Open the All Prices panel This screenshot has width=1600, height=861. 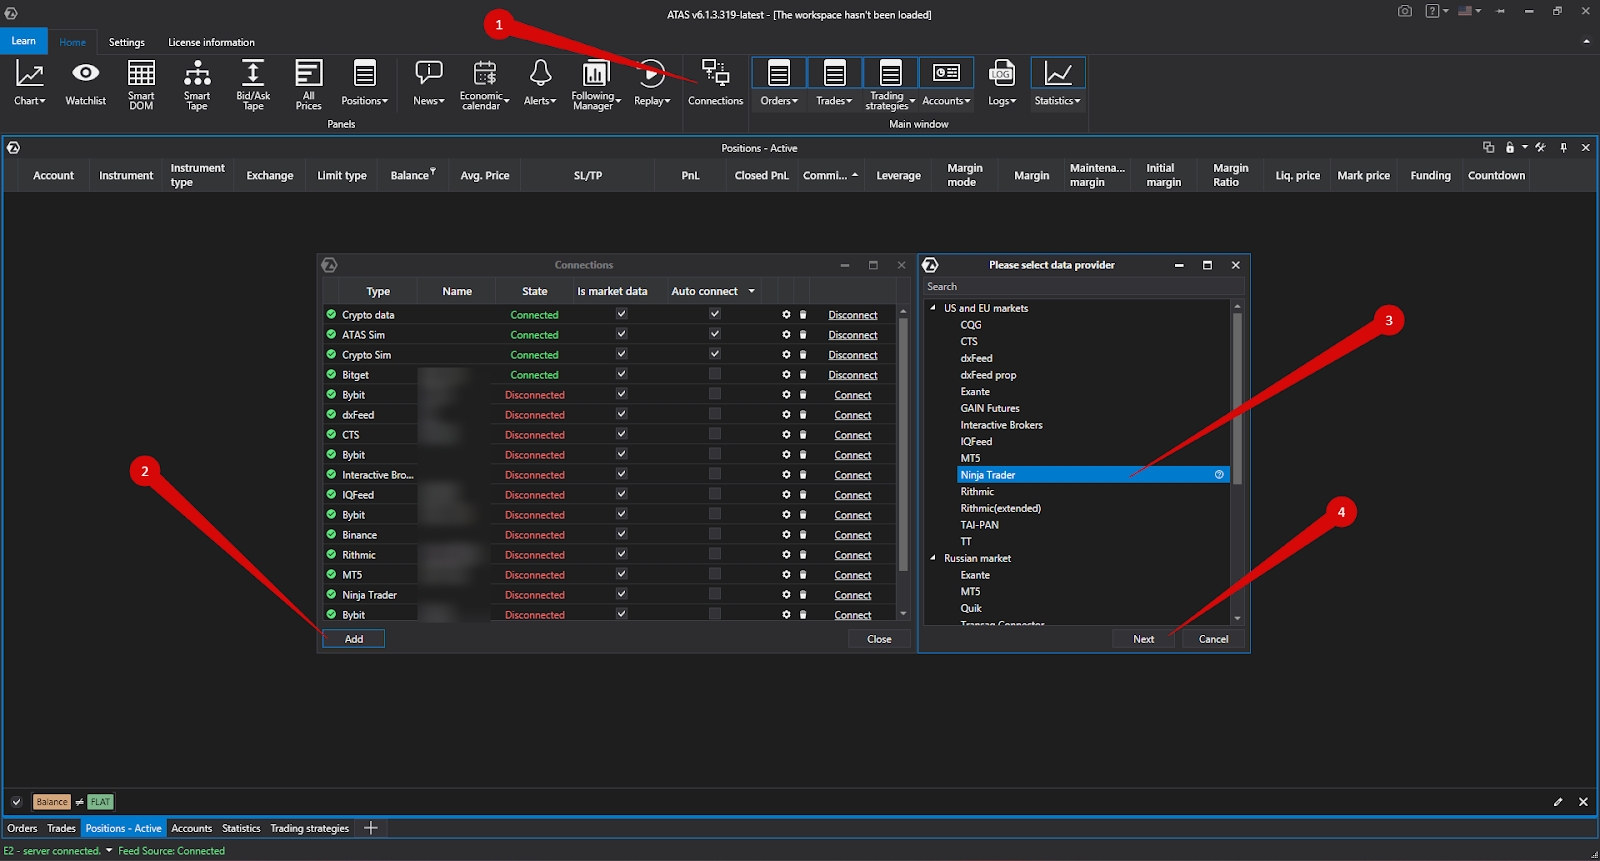pyautogui.click(x=309, y=84)
